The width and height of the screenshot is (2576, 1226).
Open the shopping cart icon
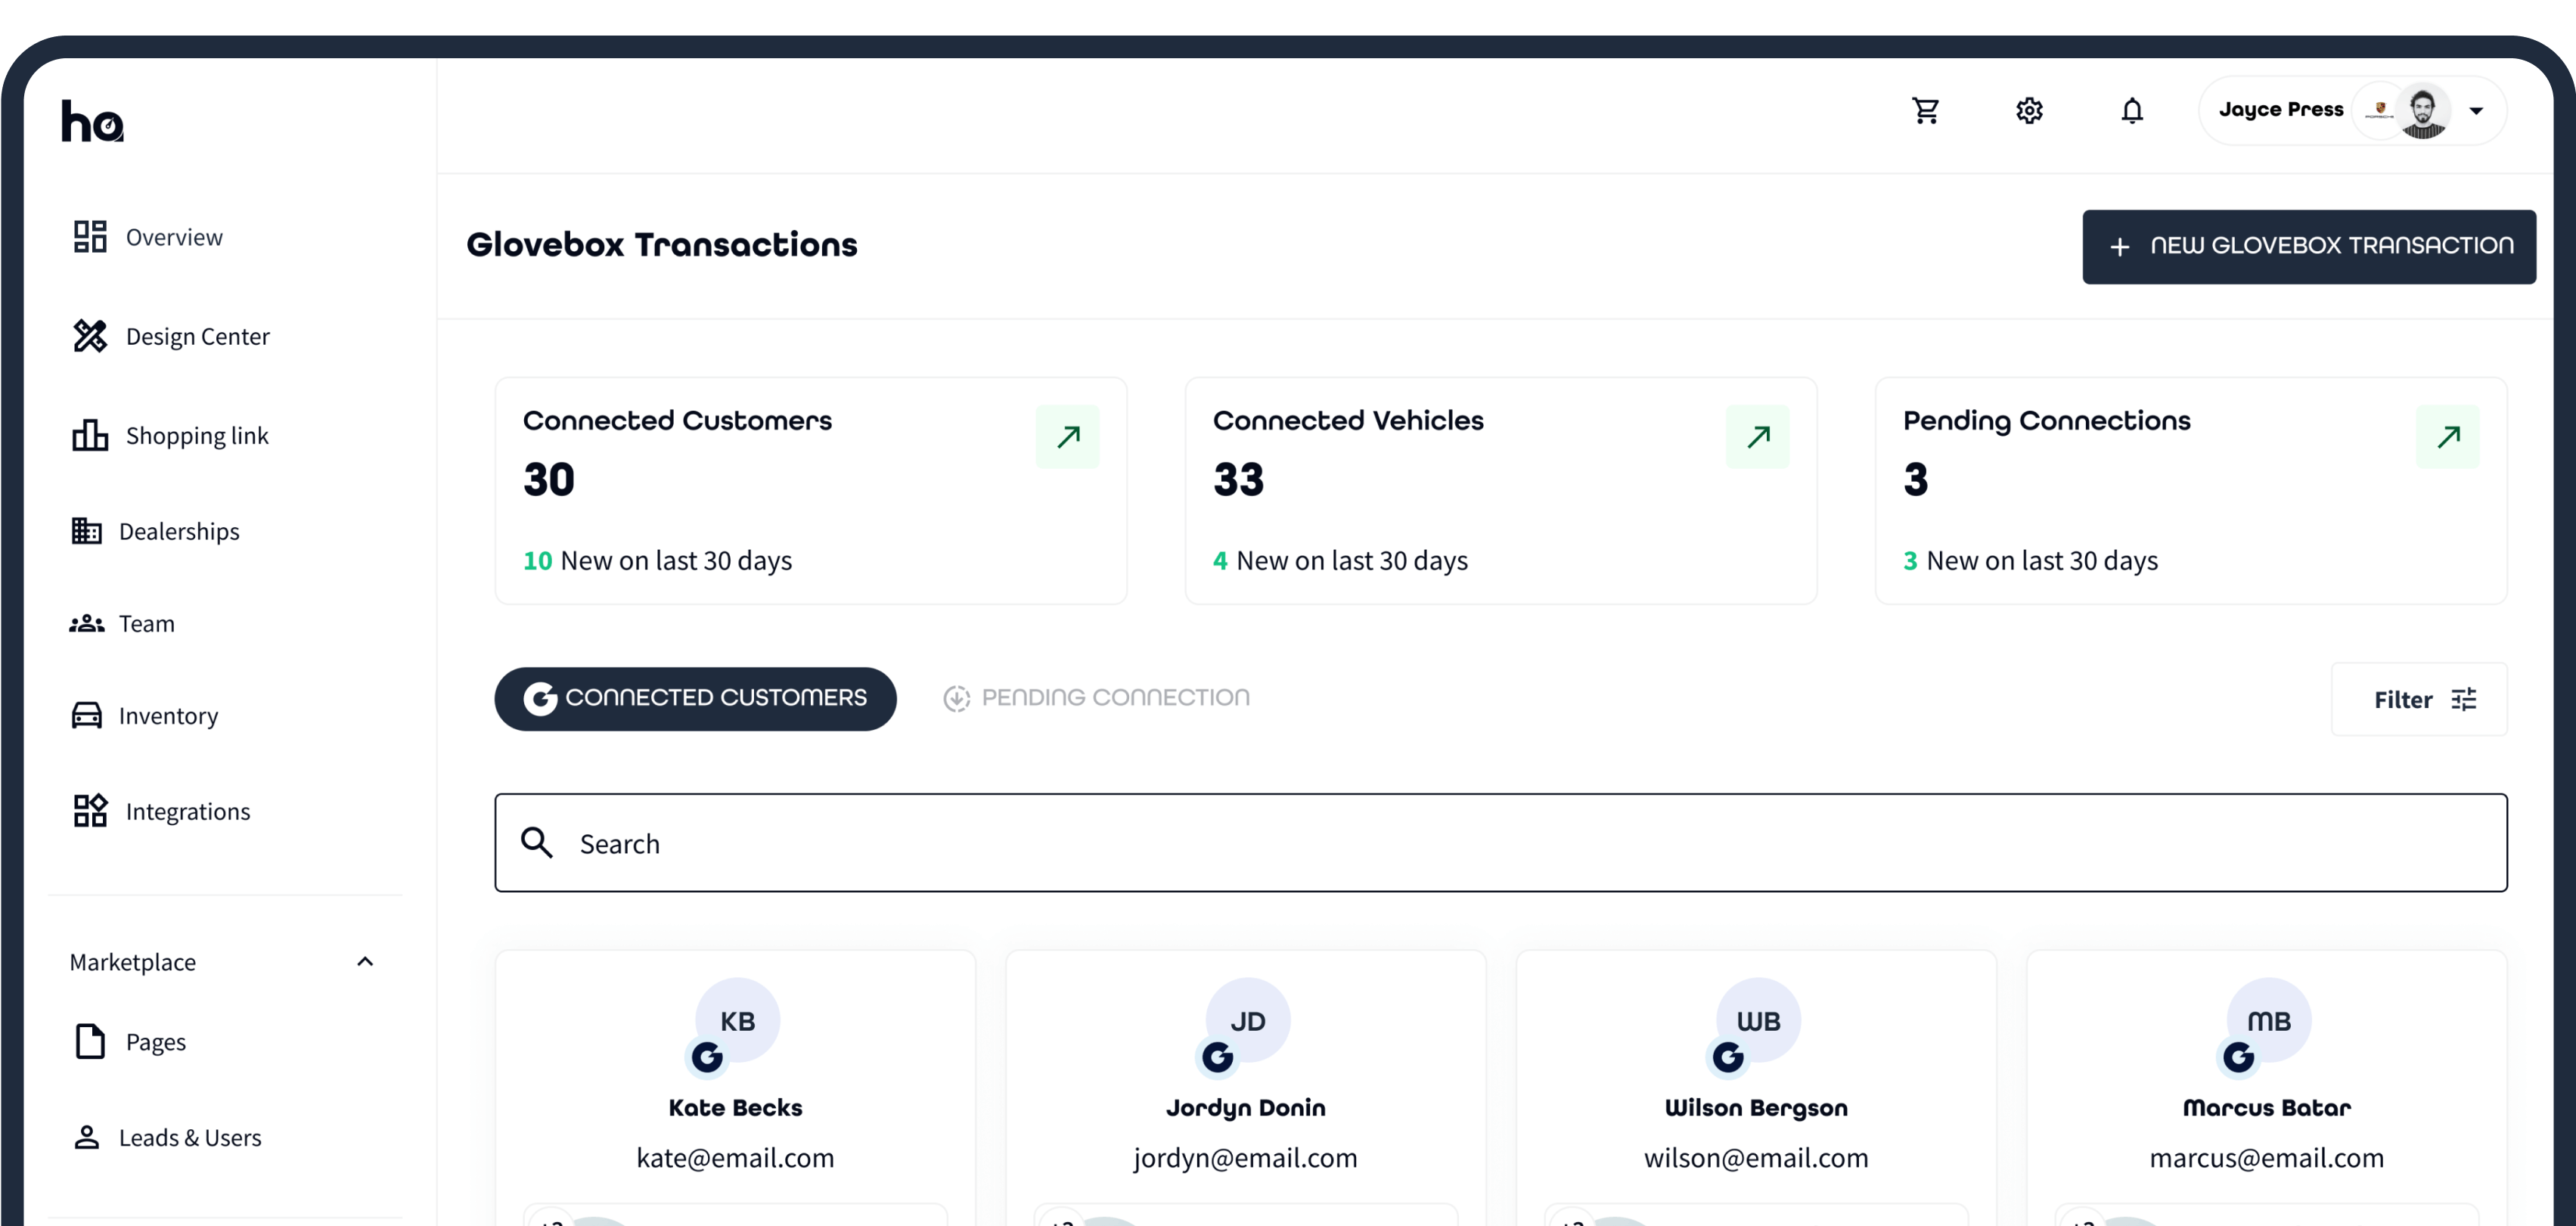(1925, 110)
